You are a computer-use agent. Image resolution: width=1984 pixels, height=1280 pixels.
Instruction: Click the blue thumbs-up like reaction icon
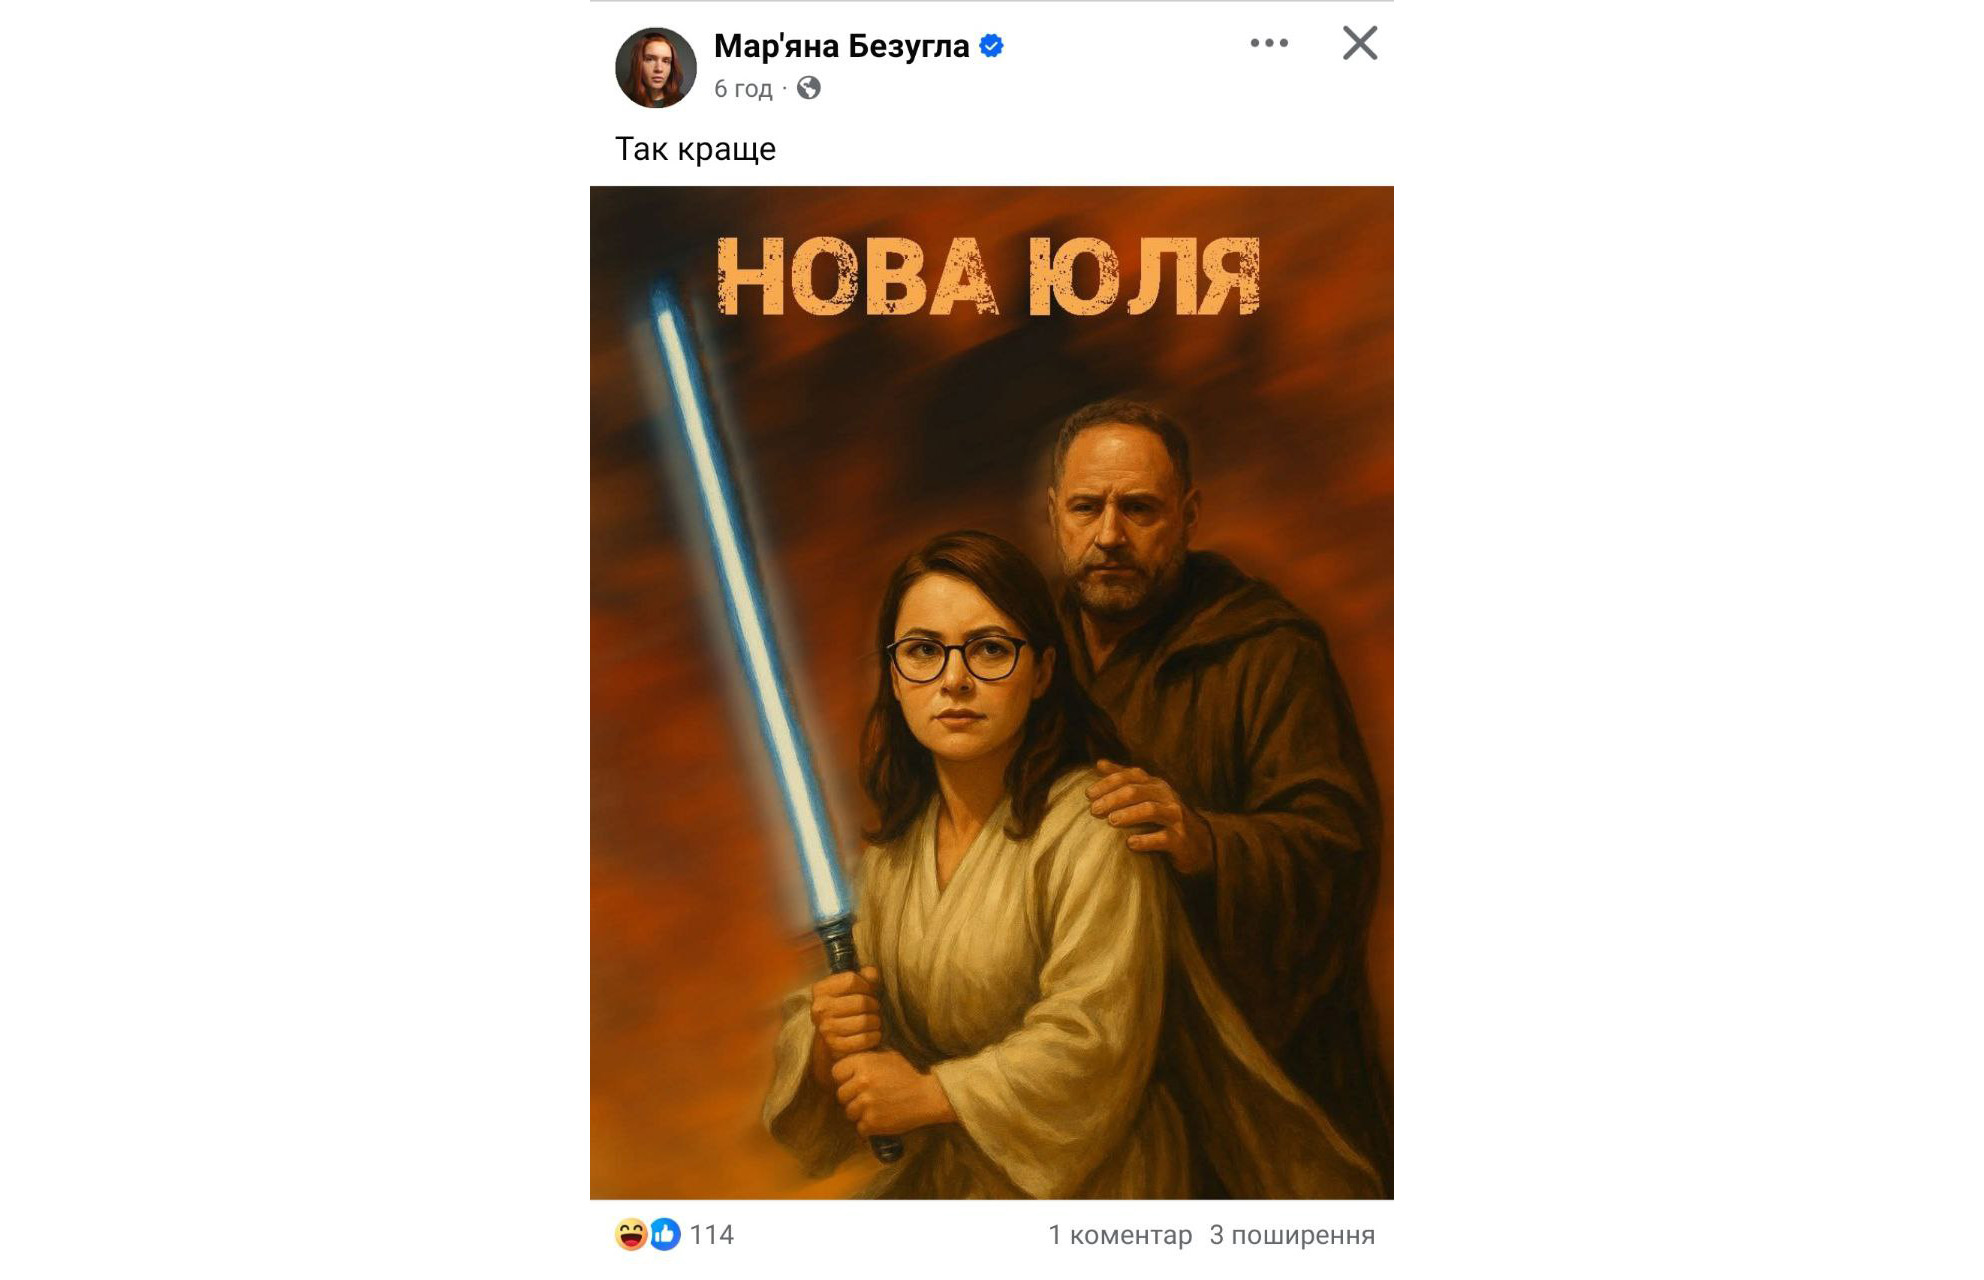click(x=664, y=1234)
